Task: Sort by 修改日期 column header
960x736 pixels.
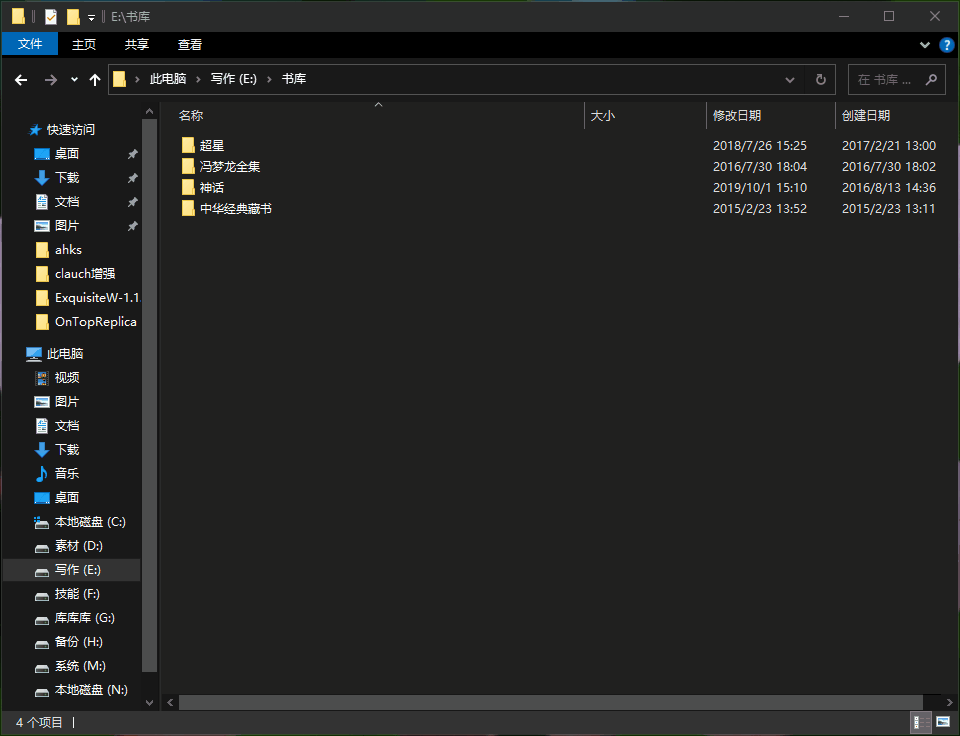Action: [737, 116]
